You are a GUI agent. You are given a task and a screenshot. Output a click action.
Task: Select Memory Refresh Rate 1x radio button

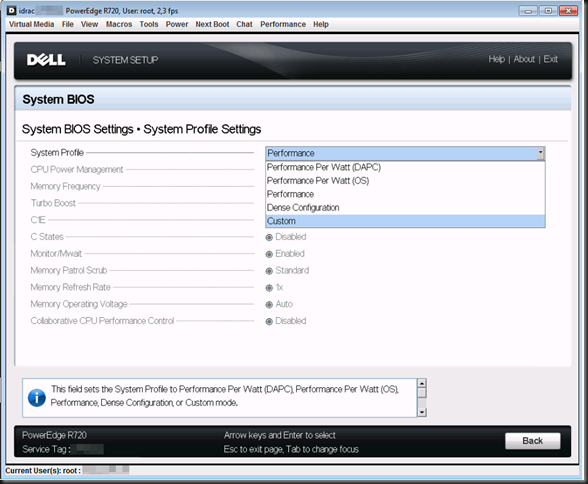coord(269,288)
